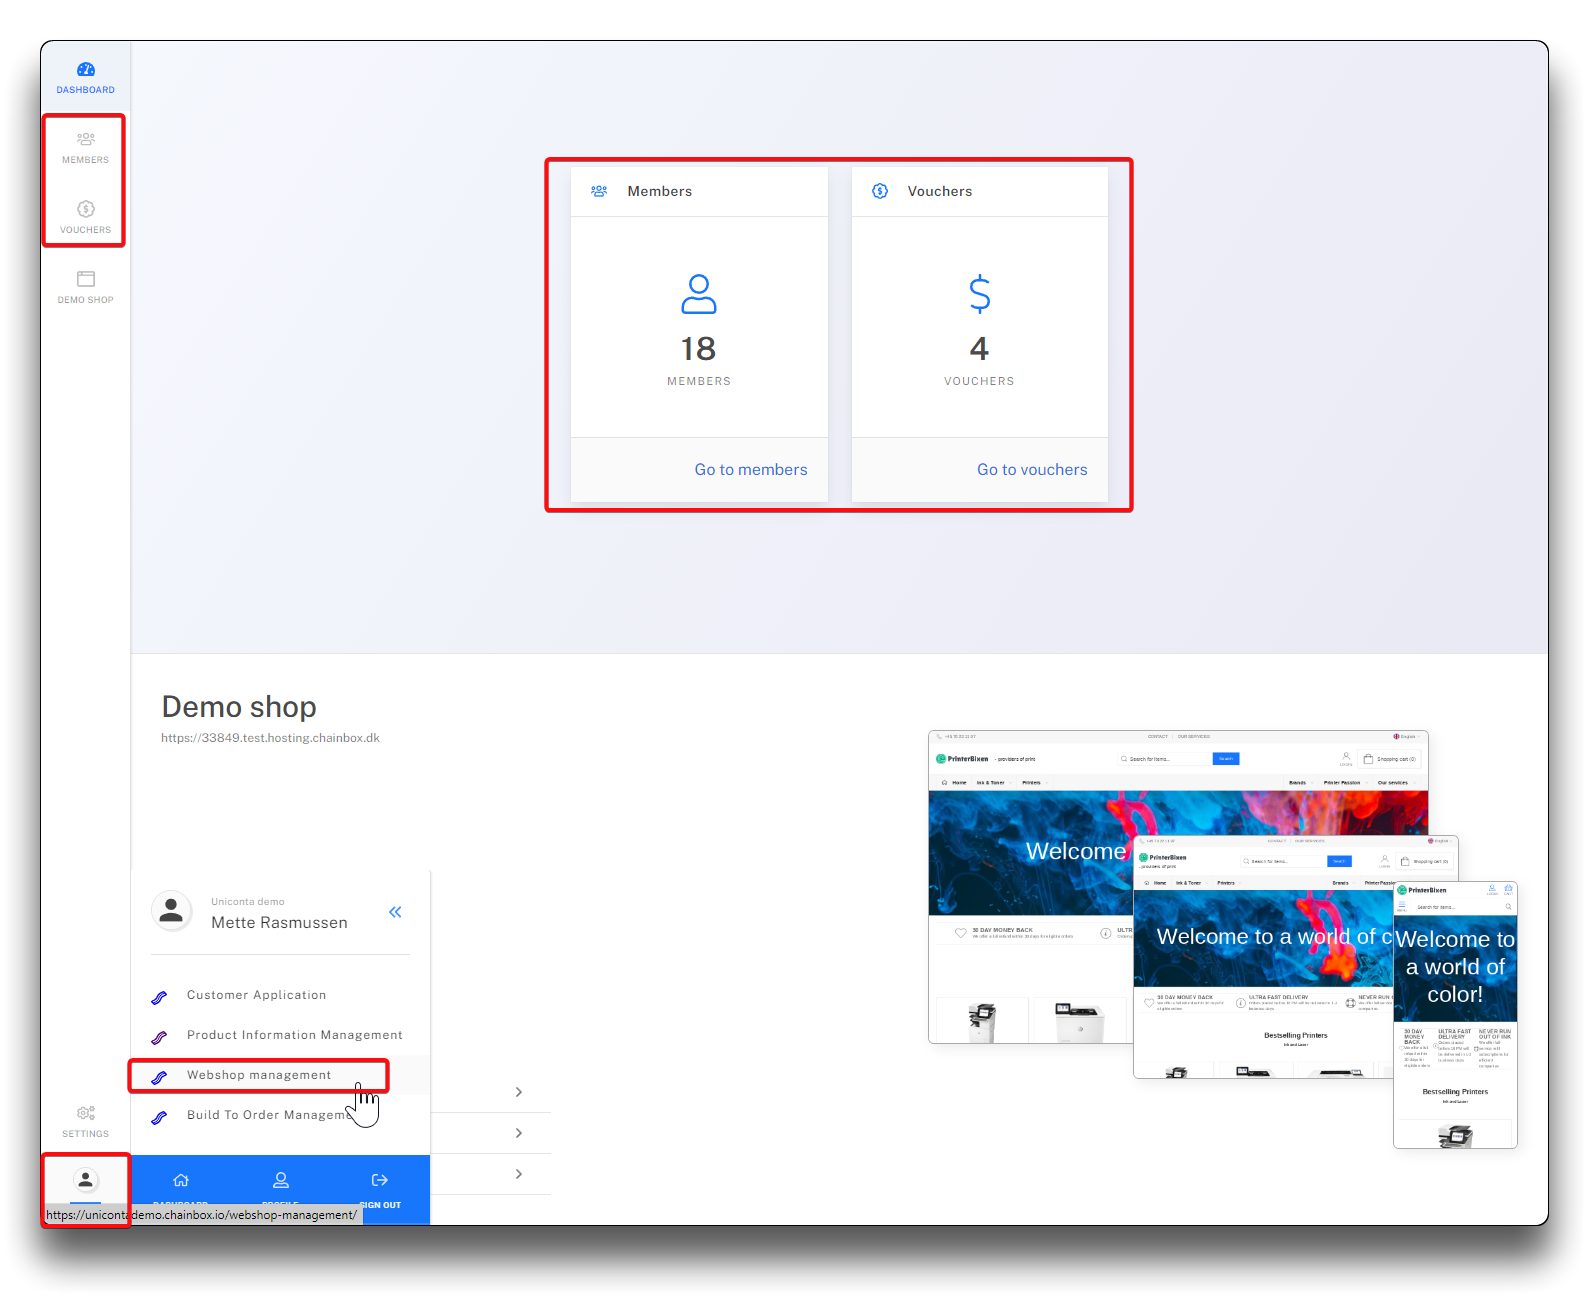This screenshot has width=1589, height=1298.
Task: Follow the Go to members link
Action: click(750, 470)
